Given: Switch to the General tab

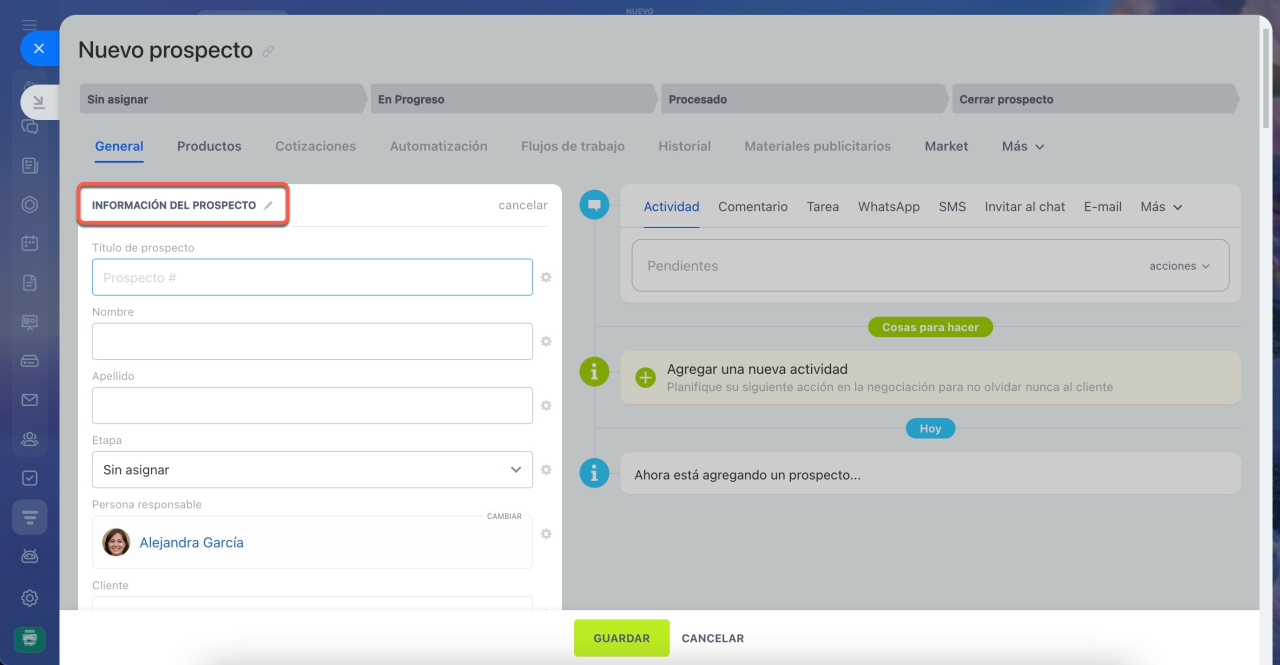Looking at the screenshot, I should point(119,146).
